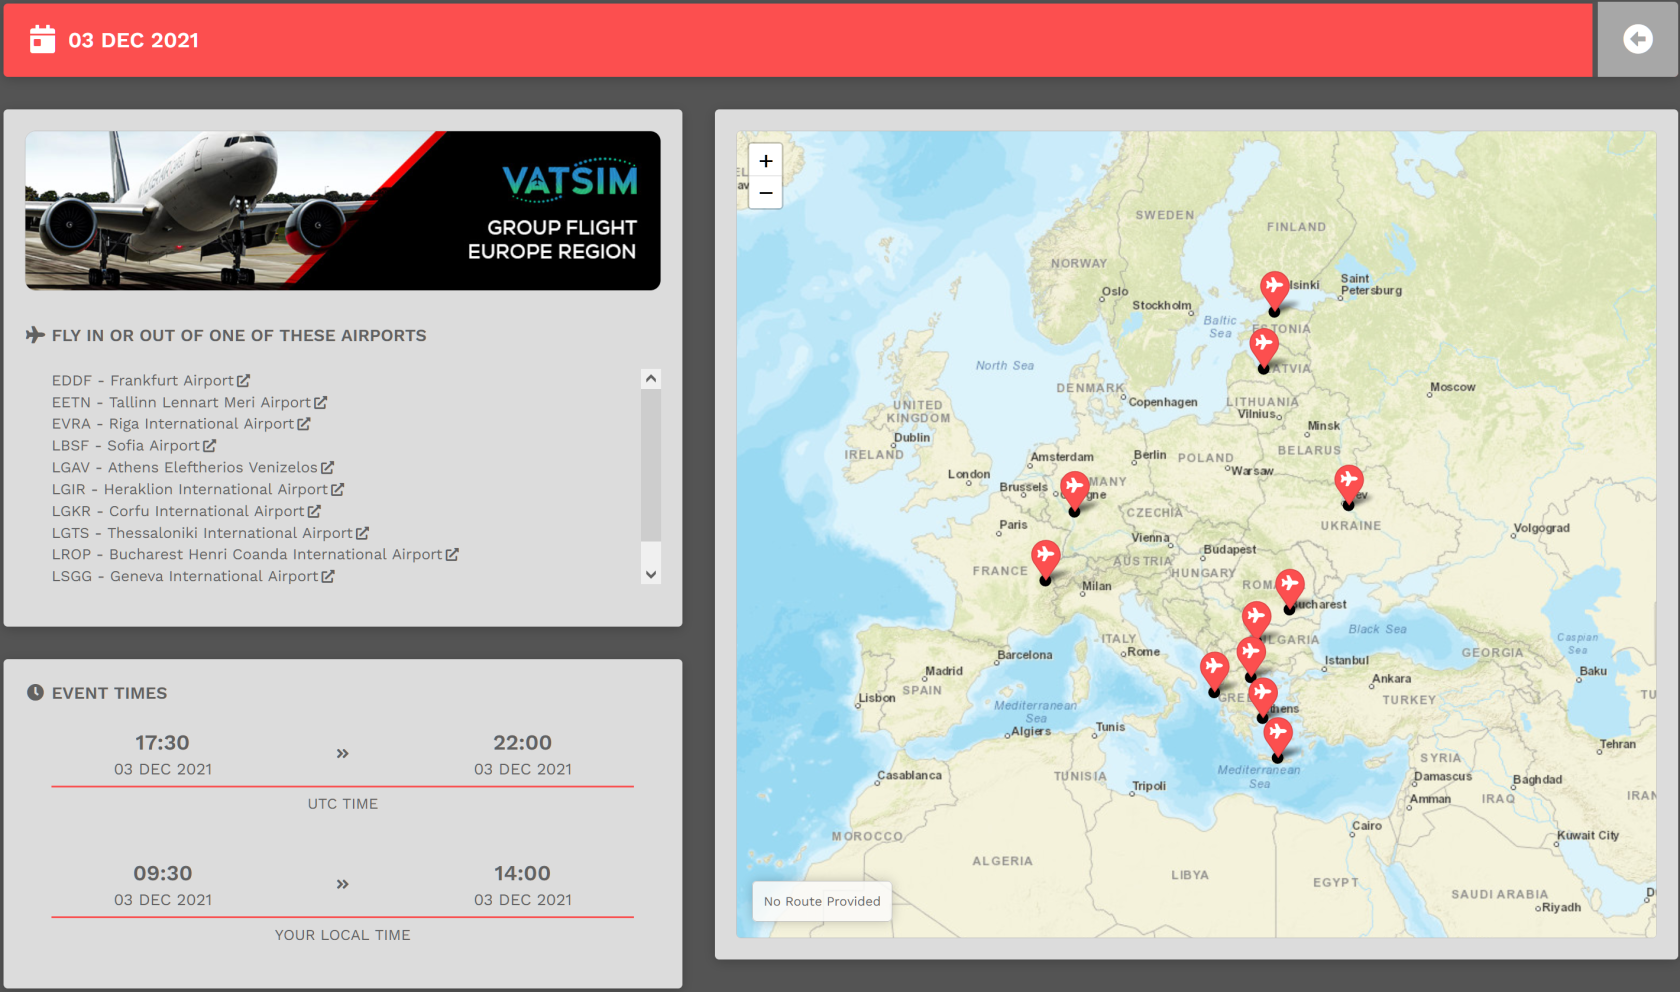Open the EDDF Frankfurt Airport link
Viewport: 1680px width, 992px height.
151,380
